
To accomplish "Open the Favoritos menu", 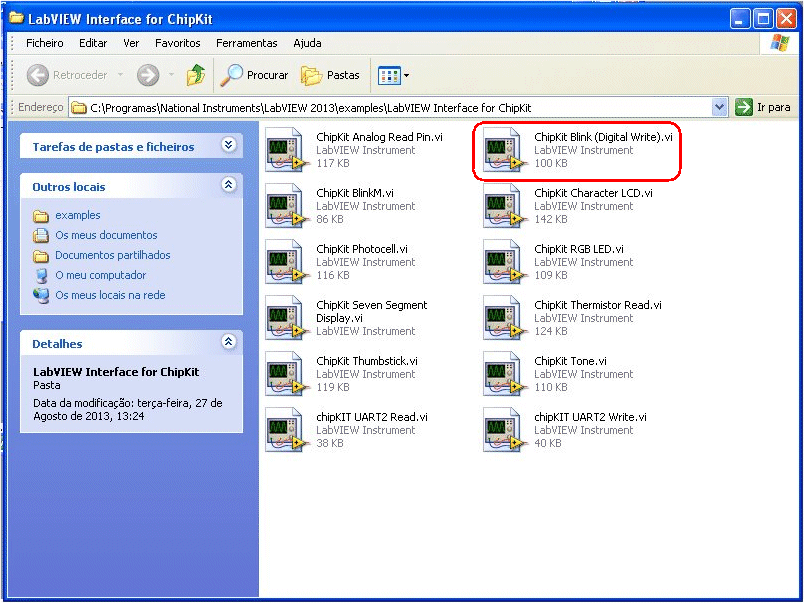I will pos(177,43).
